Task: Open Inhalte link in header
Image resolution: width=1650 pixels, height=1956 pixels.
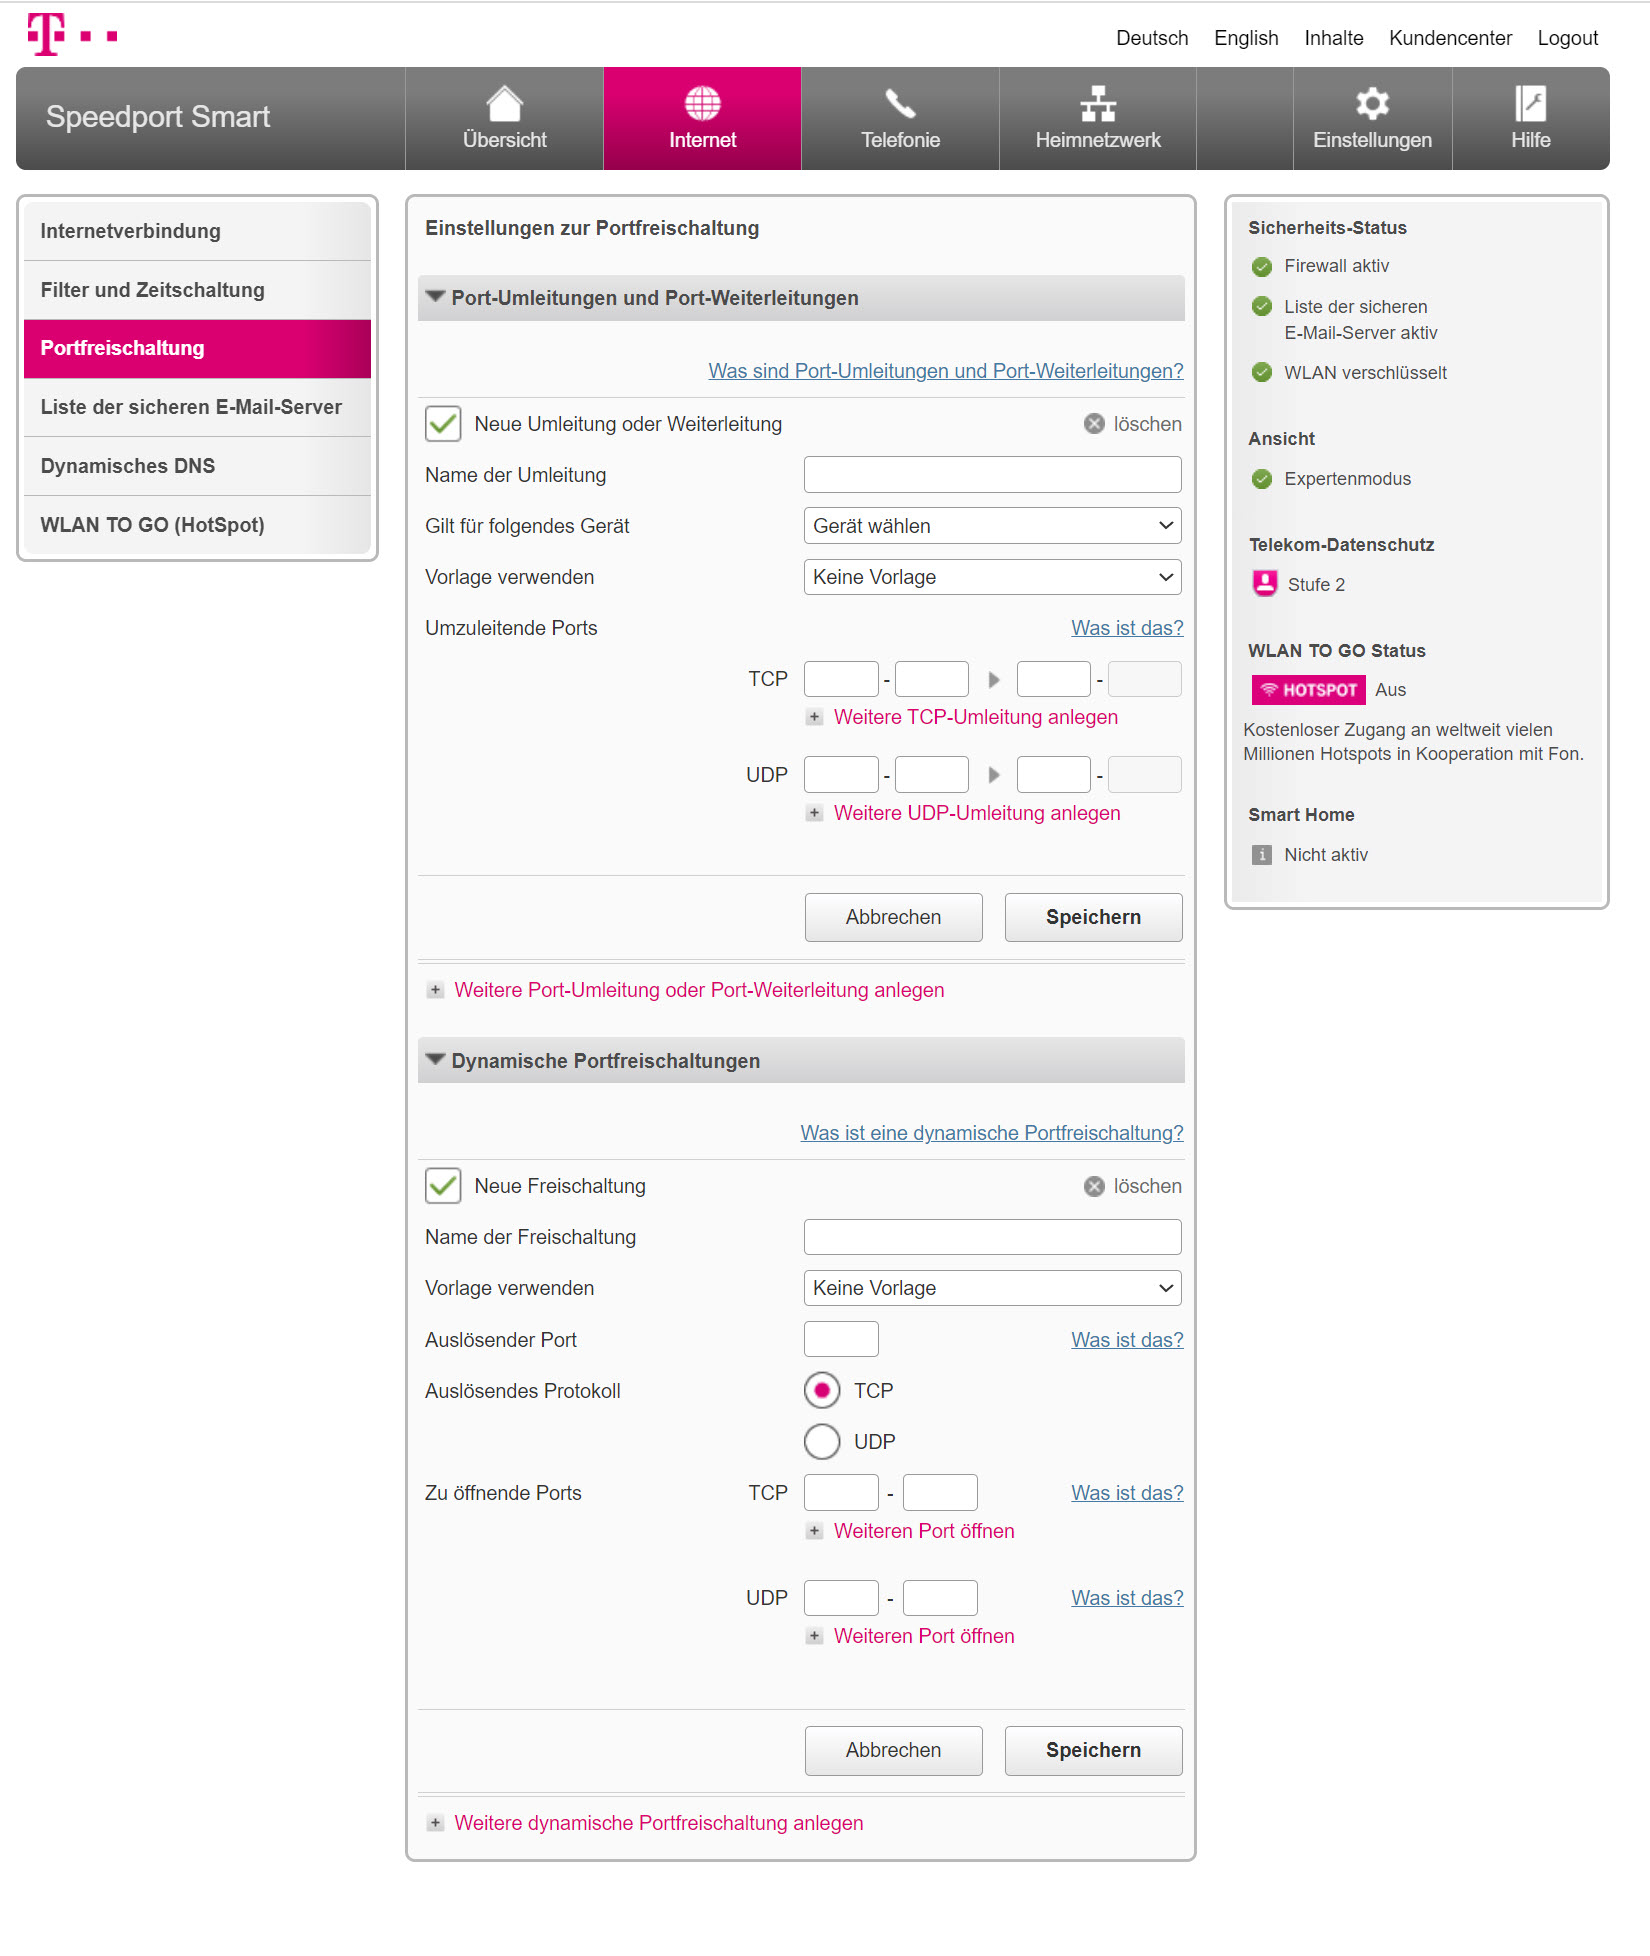Action: point(1334,38)
